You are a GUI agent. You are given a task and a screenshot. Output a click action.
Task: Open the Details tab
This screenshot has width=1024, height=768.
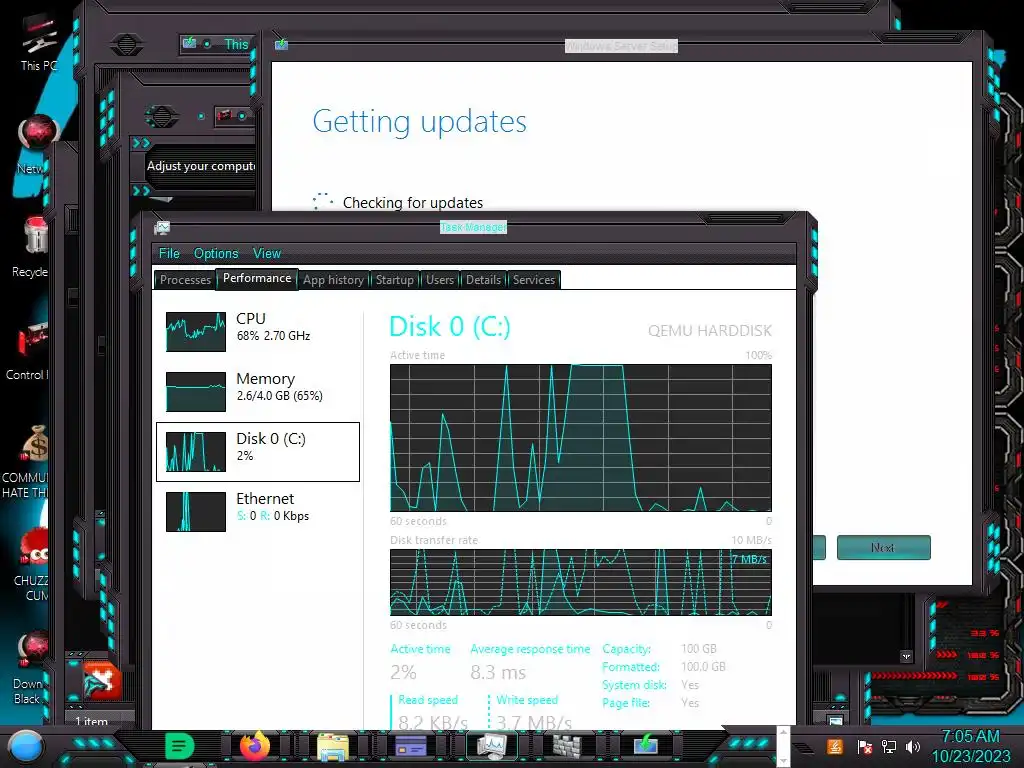(483, 280)
